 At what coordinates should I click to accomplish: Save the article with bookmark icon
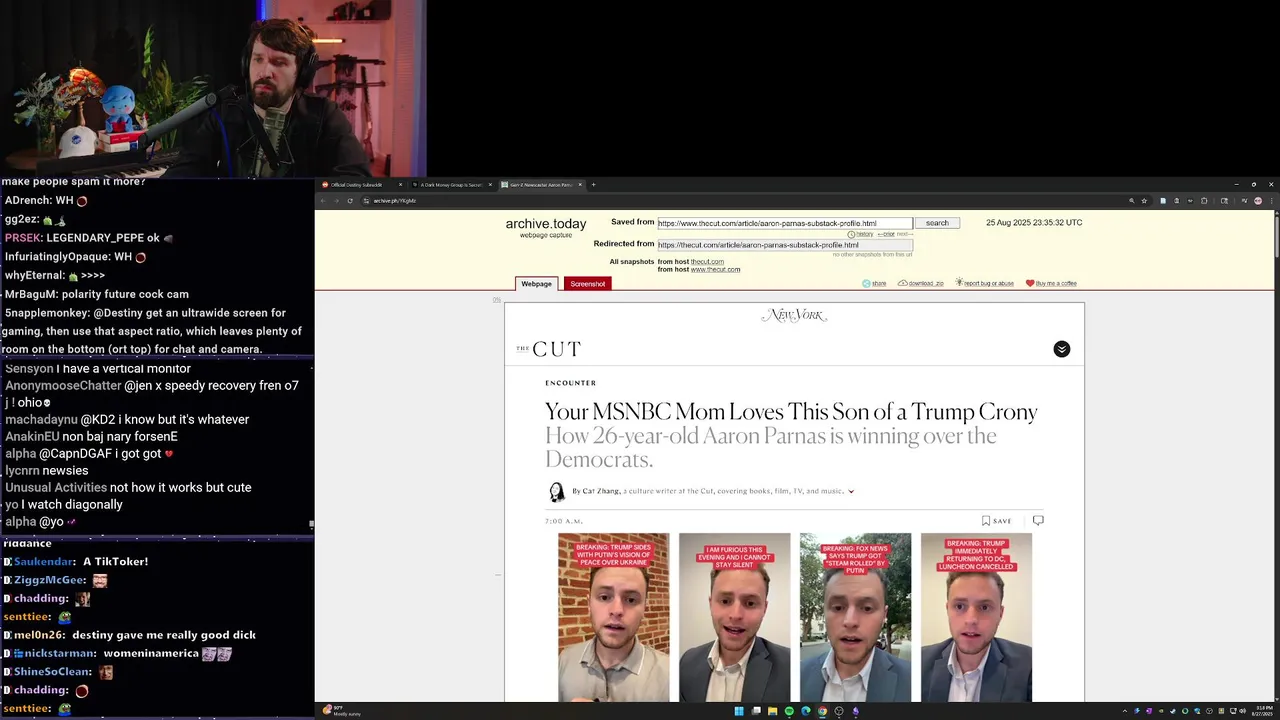pos(996,520)
